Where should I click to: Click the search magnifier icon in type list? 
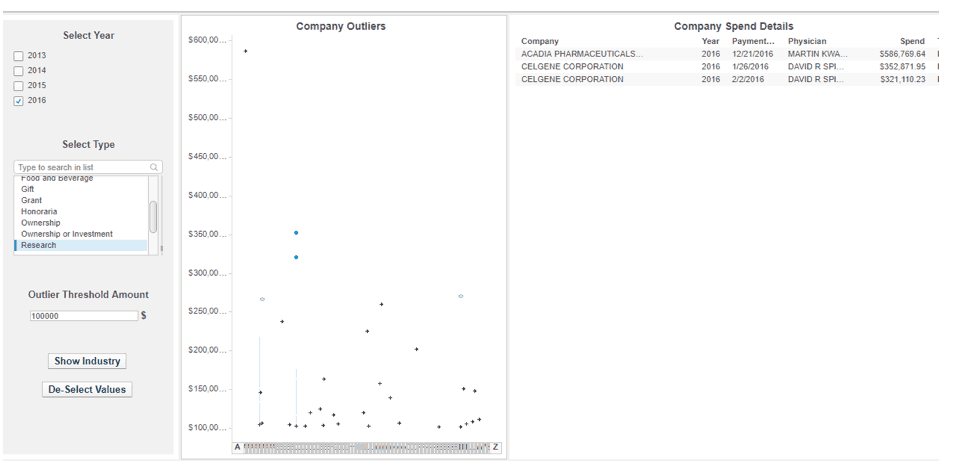tap(154, 168)
